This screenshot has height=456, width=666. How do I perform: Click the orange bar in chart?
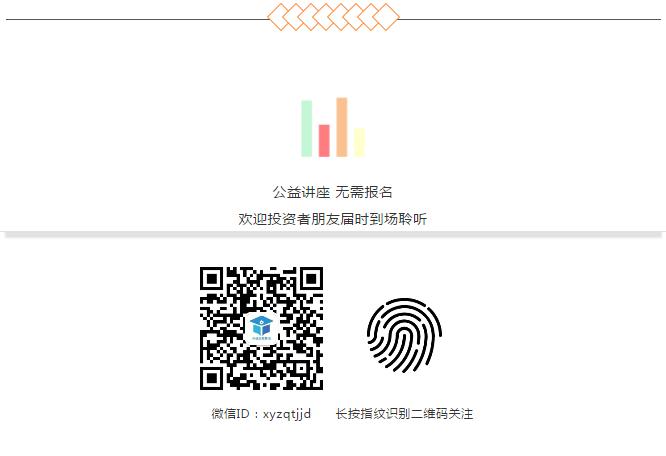[342, 127]
